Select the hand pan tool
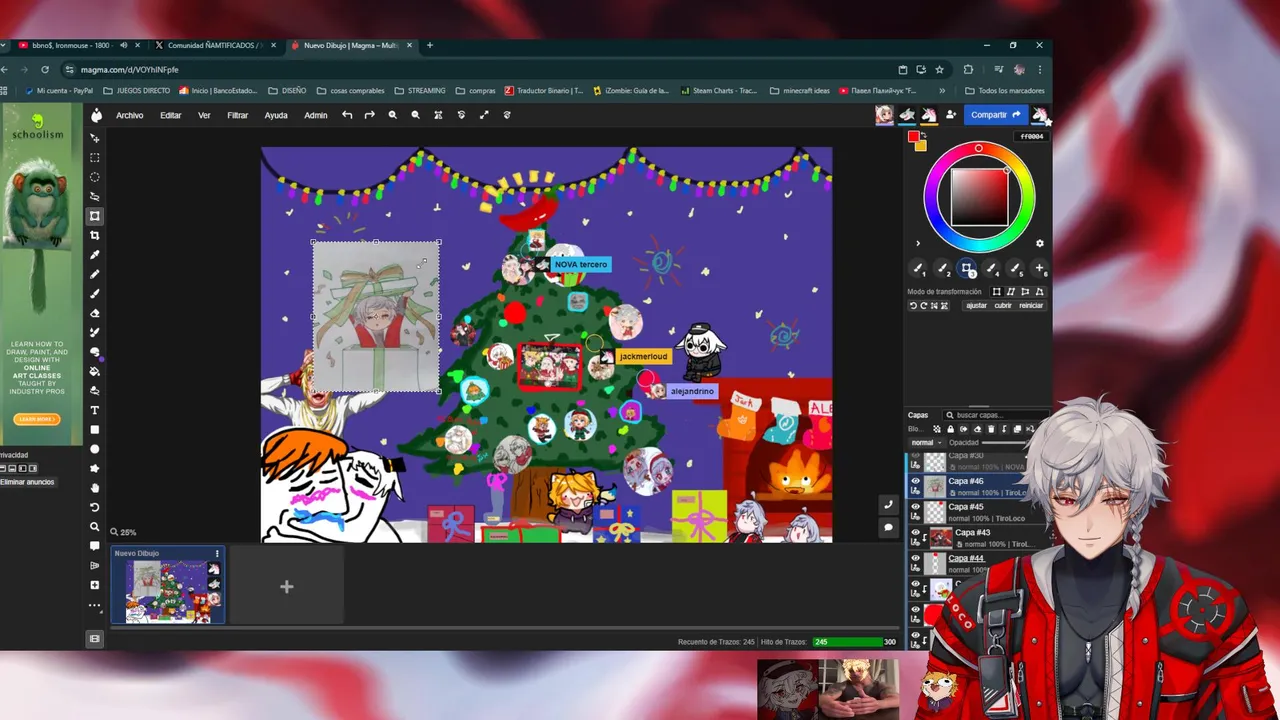 tap(95, 488)
